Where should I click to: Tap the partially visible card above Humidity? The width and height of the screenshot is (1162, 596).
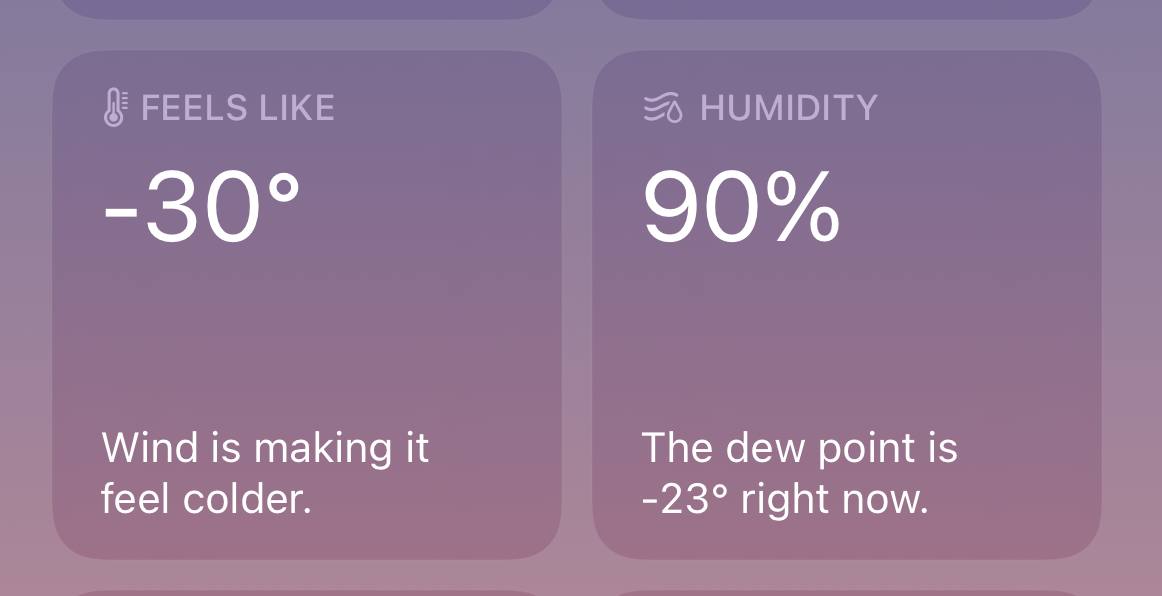(x=846, y=7)
